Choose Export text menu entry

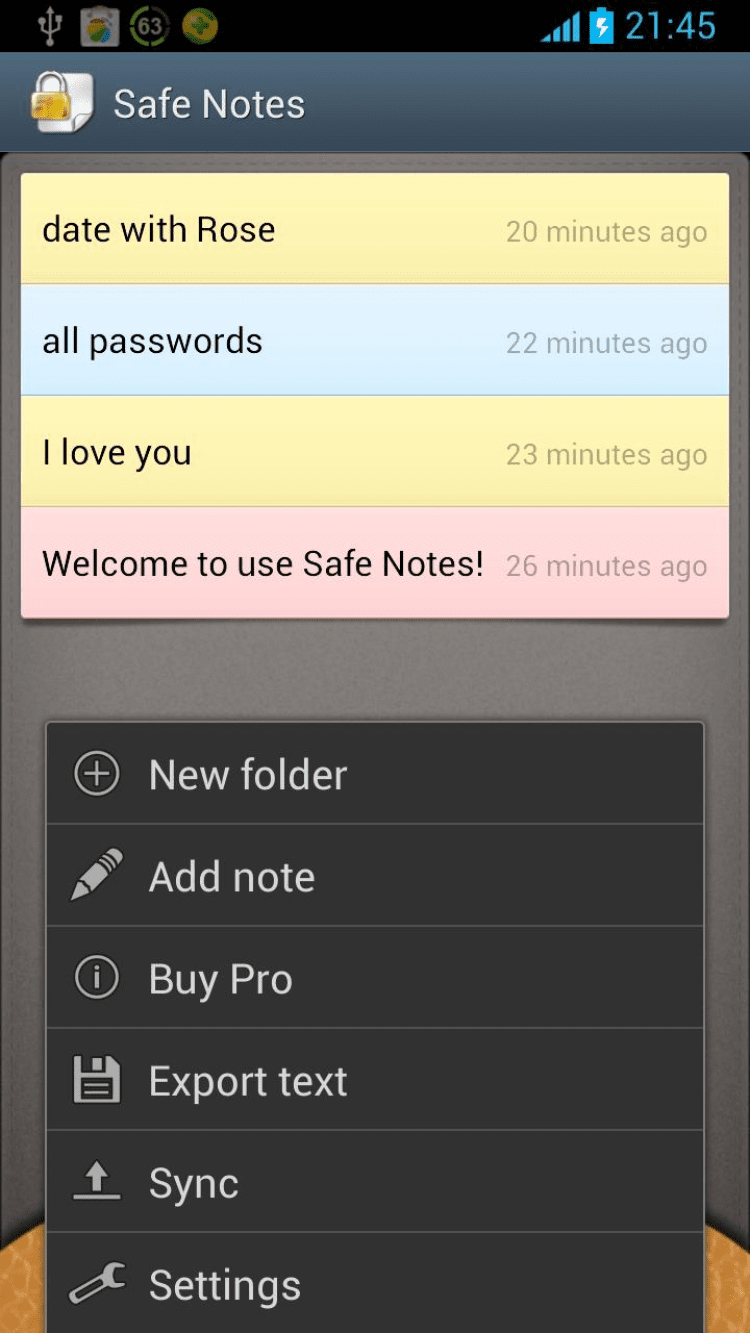pyautogui.click(x=375, y=1080)
